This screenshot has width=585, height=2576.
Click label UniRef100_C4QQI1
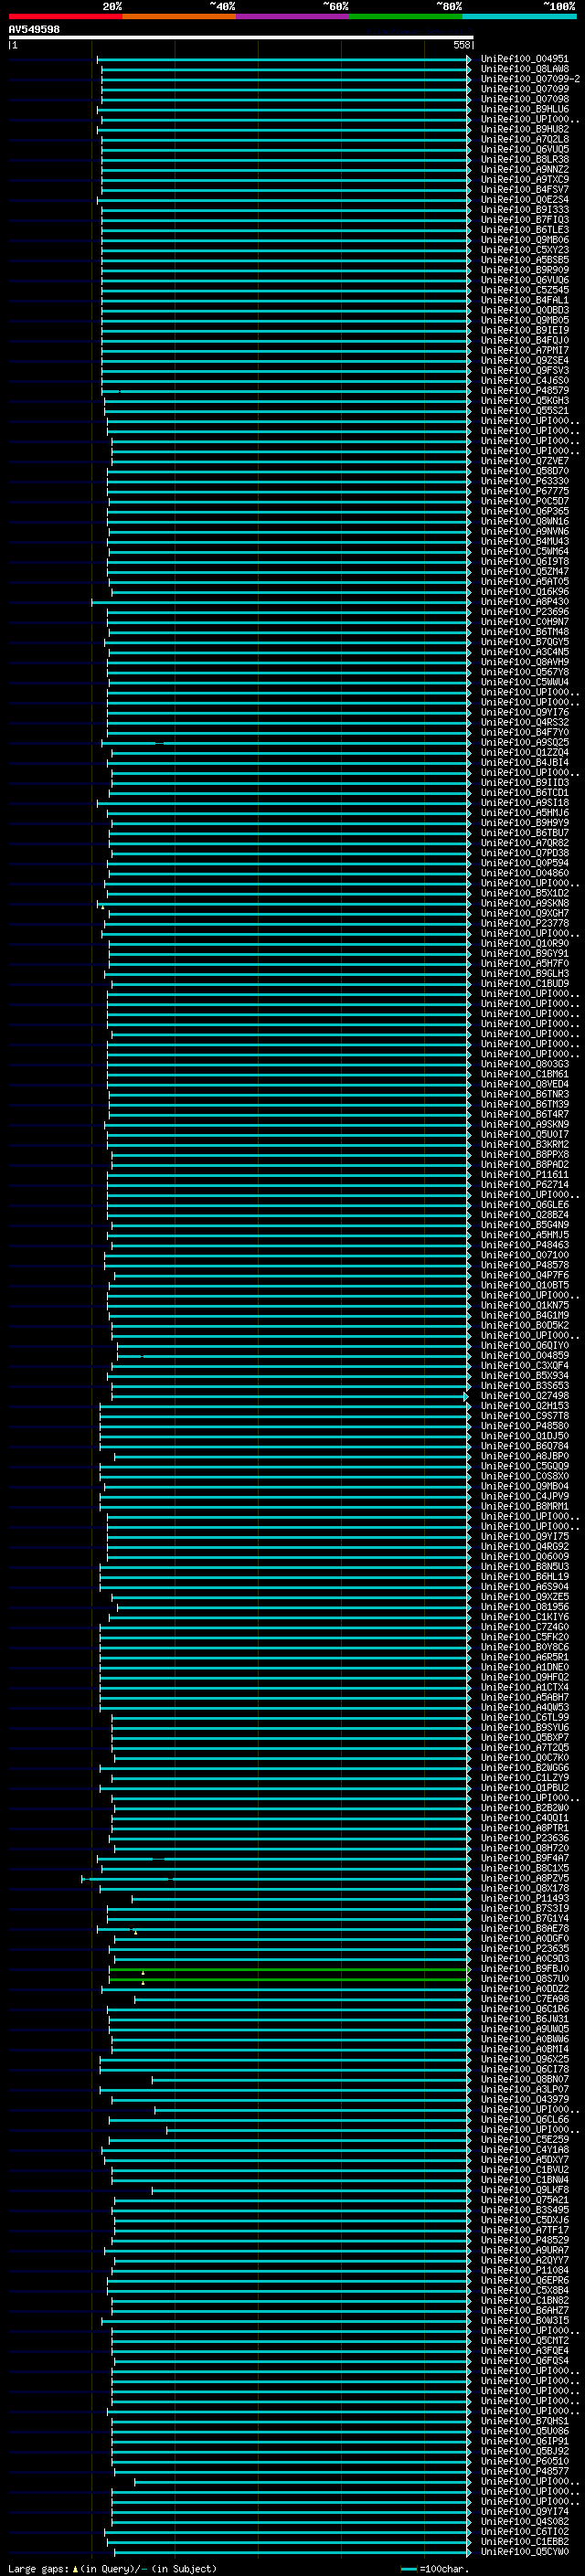525,1818
